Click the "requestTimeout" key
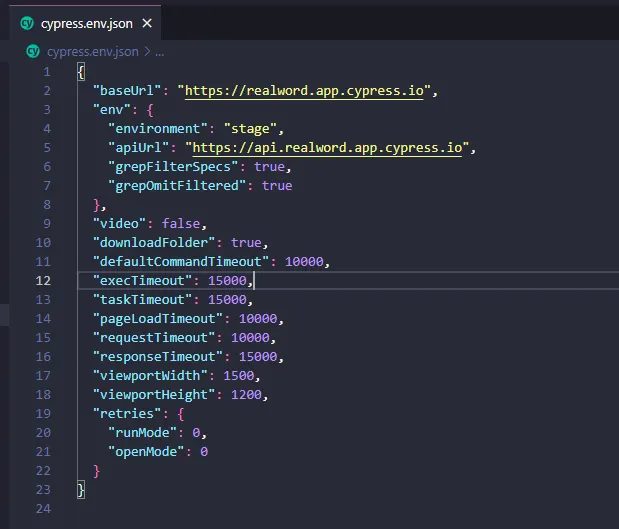The height and width of the screenshot is (529, 619). coord(154,338)
